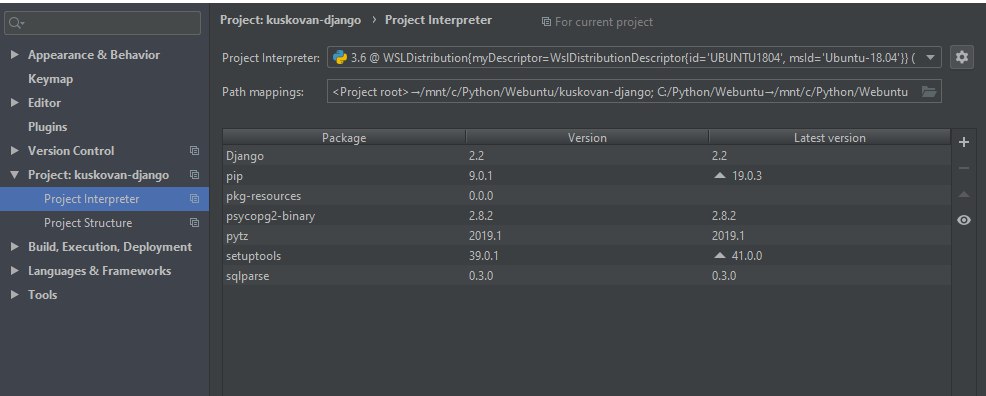The height and width of the screenshot is (396, 986).
Task: Click the plus icon to install package
Action: point(963,142)
